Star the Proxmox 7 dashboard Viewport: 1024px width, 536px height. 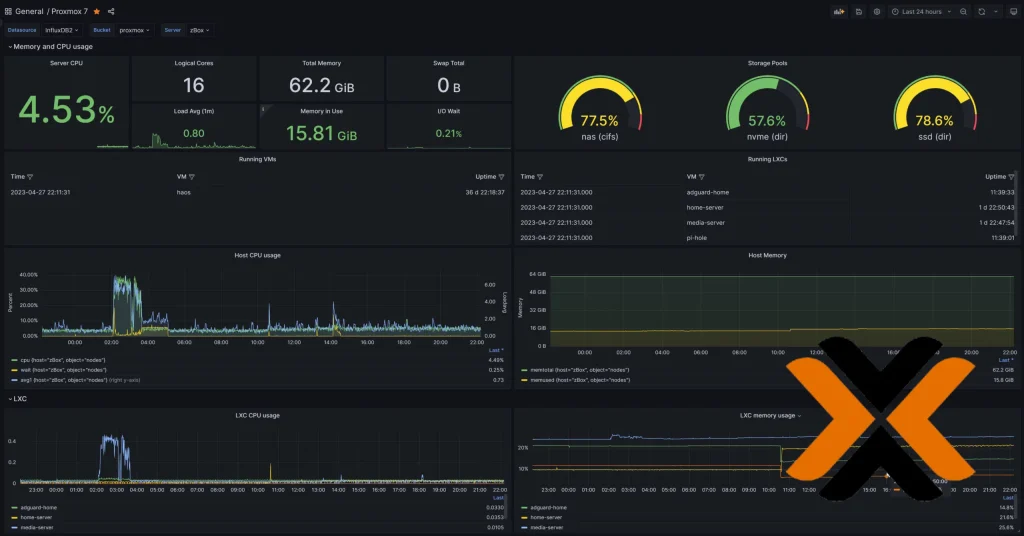point(97,12)
